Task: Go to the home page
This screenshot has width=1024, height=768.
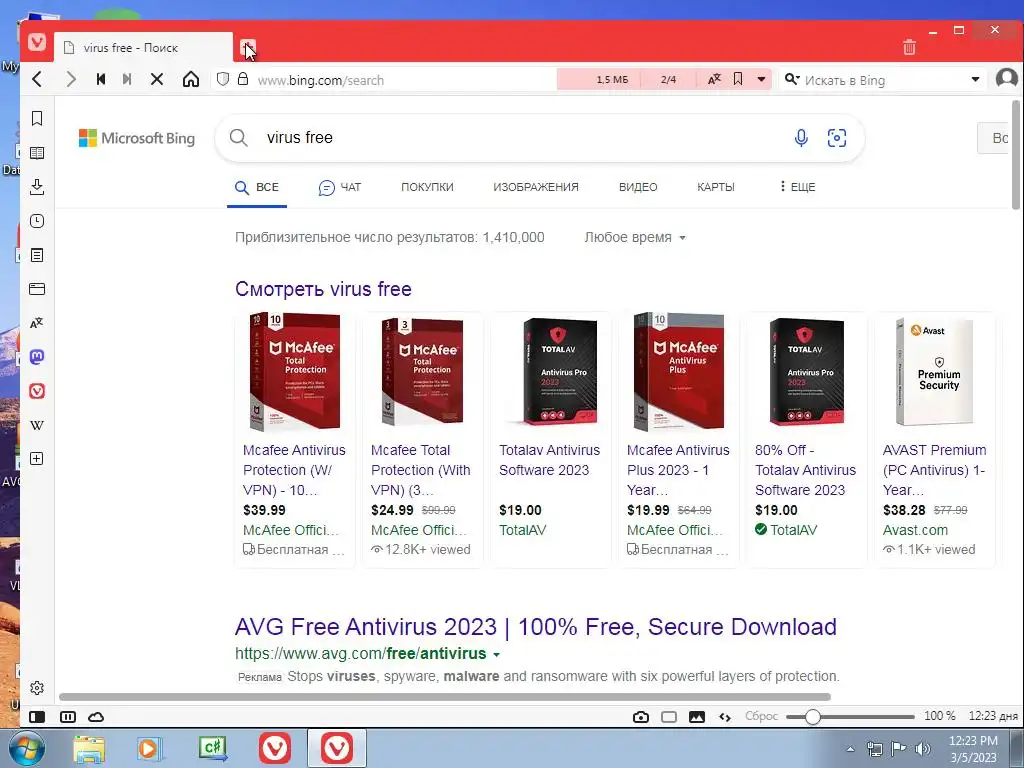Action: click(191, 80)
